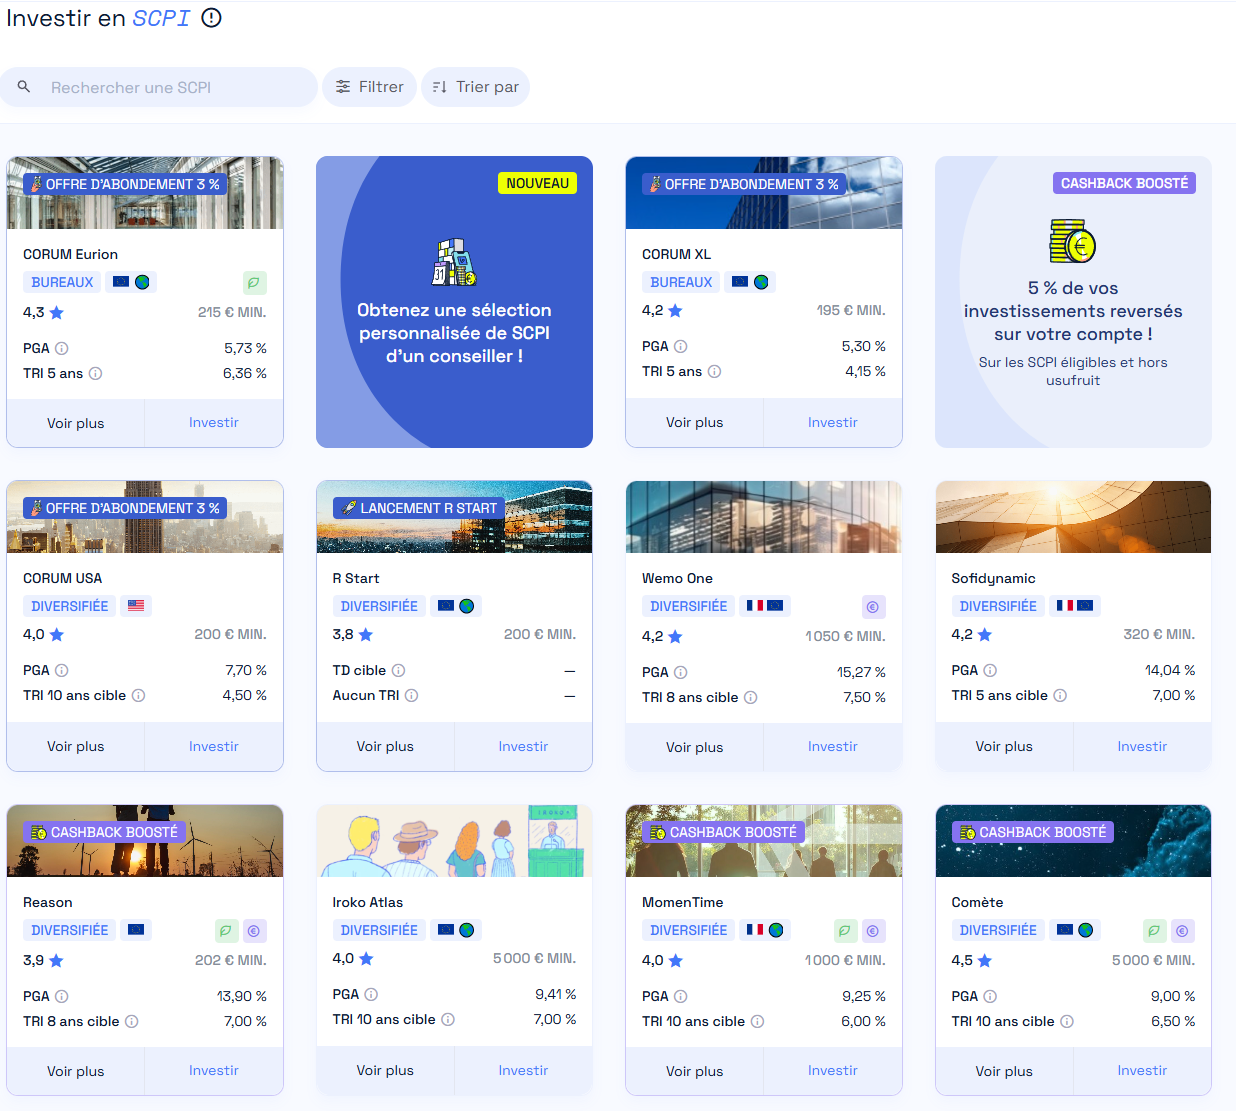Click Voir plus on Comète card
The height and width of the screenshot is (1111, 1236).
1004,1071
